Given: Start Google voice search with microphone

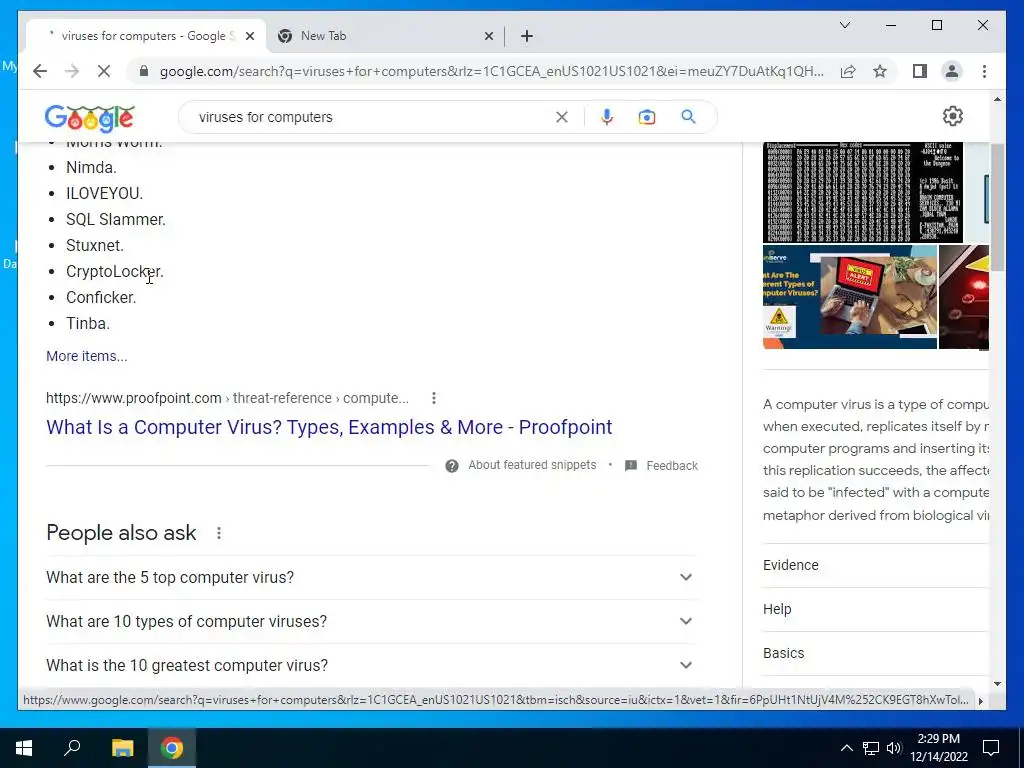Looking at the screenshot, I should click(607, 117).
